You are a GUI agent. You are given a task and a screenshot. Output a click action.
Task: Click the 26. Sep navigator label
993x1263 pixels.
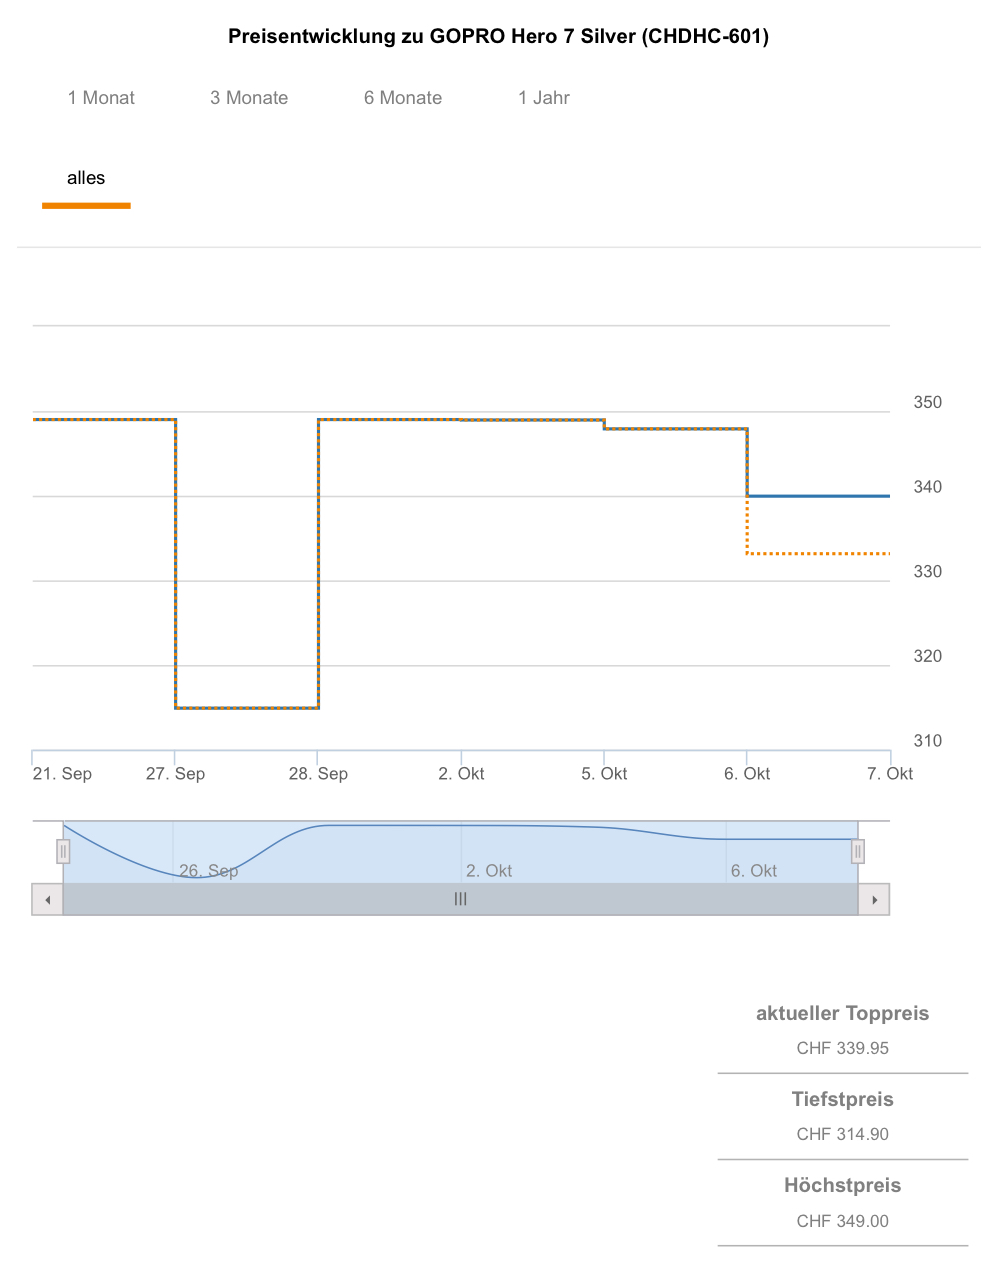(209, 871)
